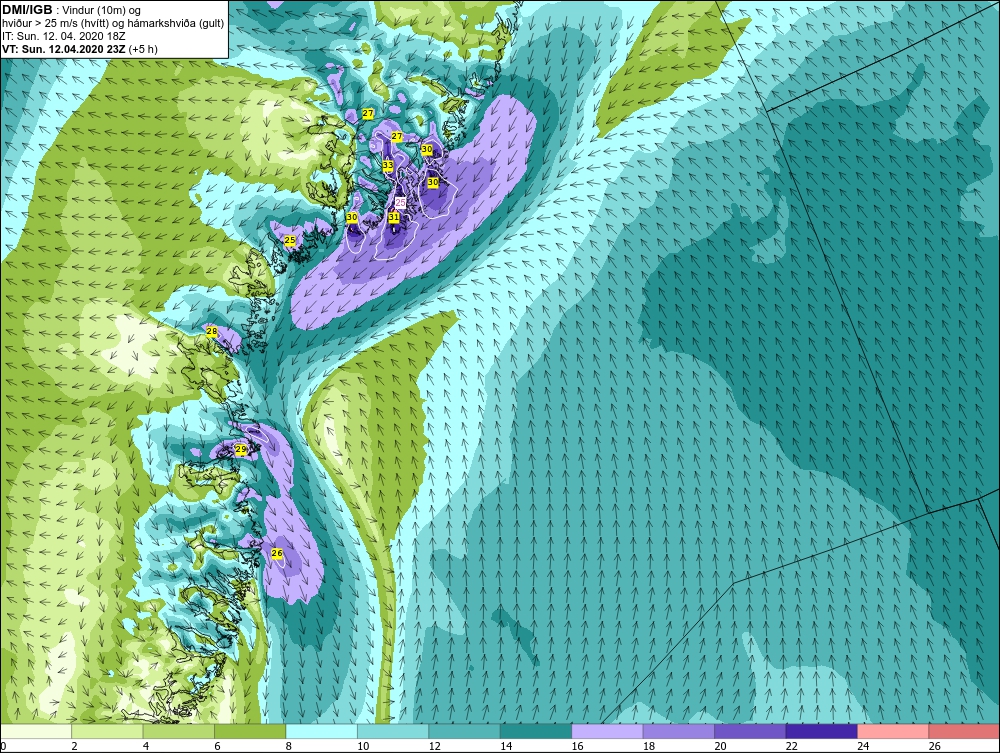The height and width of the screenshot is (753, 1000).
Task: Click the yellow gust label 33
Action: coord(388,165)
